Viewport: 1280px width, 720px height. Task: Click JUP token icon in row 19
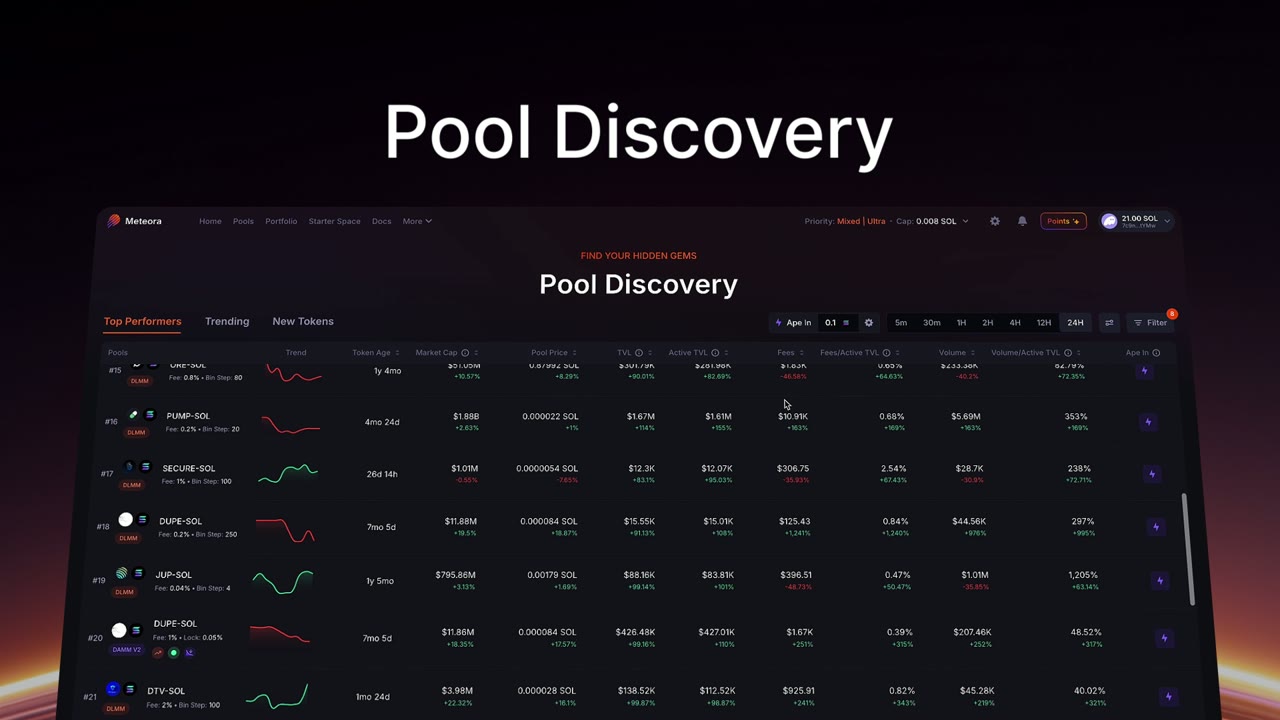[122, 574]
